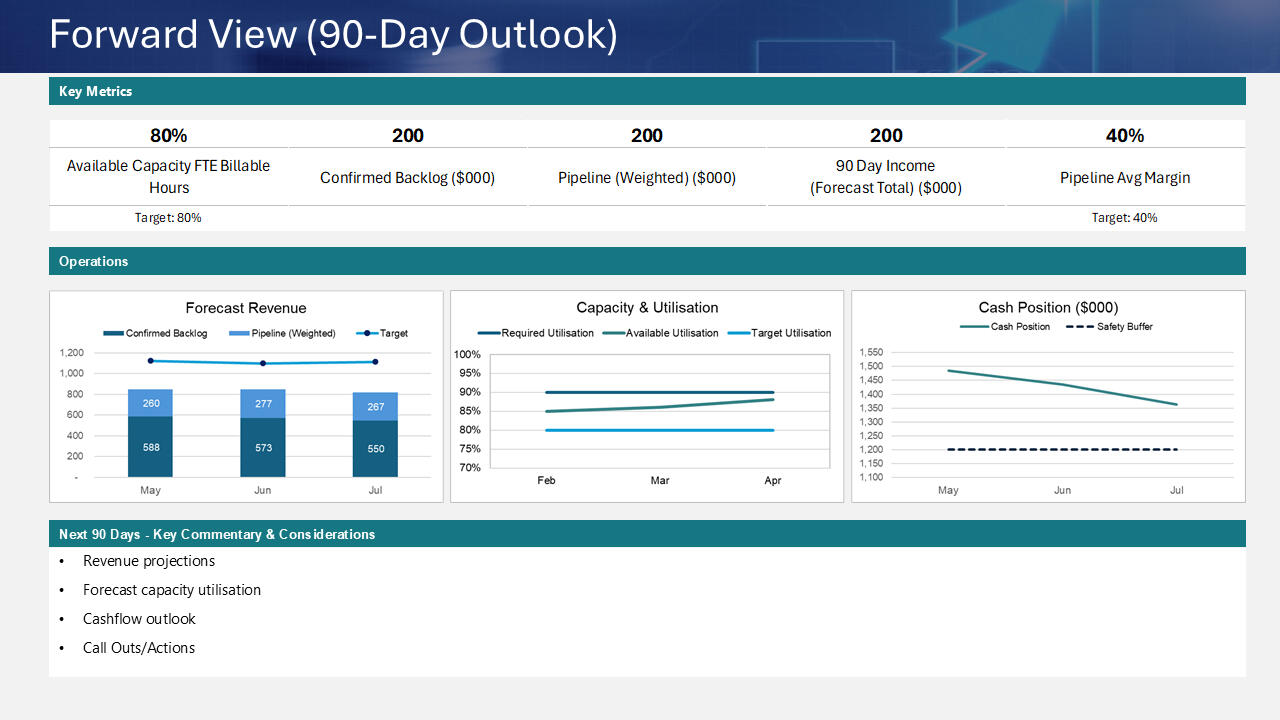
Task: Select the Pipeline Avg Margin metric label
Action: (1125, 178)
